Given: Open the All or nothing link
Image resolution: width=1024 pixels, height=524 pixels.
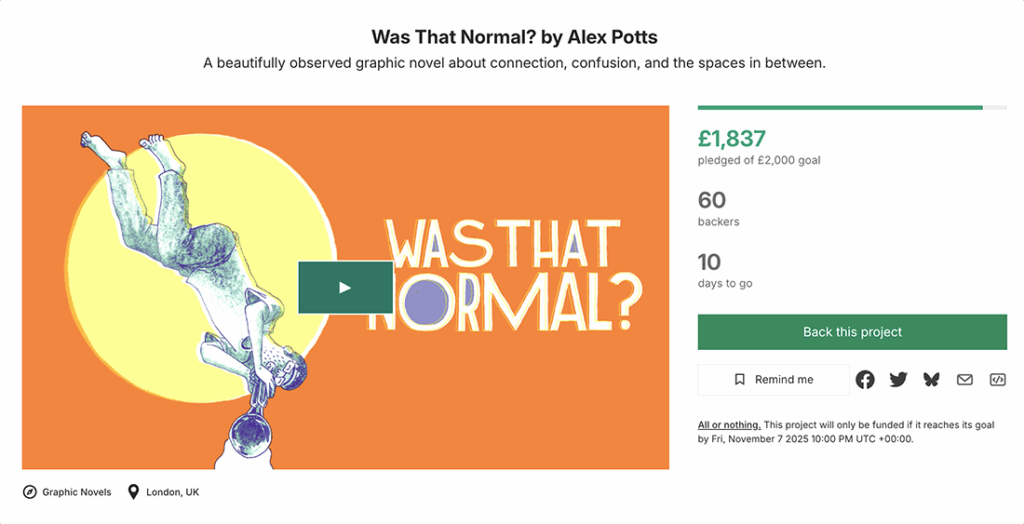Looking at the screenshot, I should (x=729, y=425).
